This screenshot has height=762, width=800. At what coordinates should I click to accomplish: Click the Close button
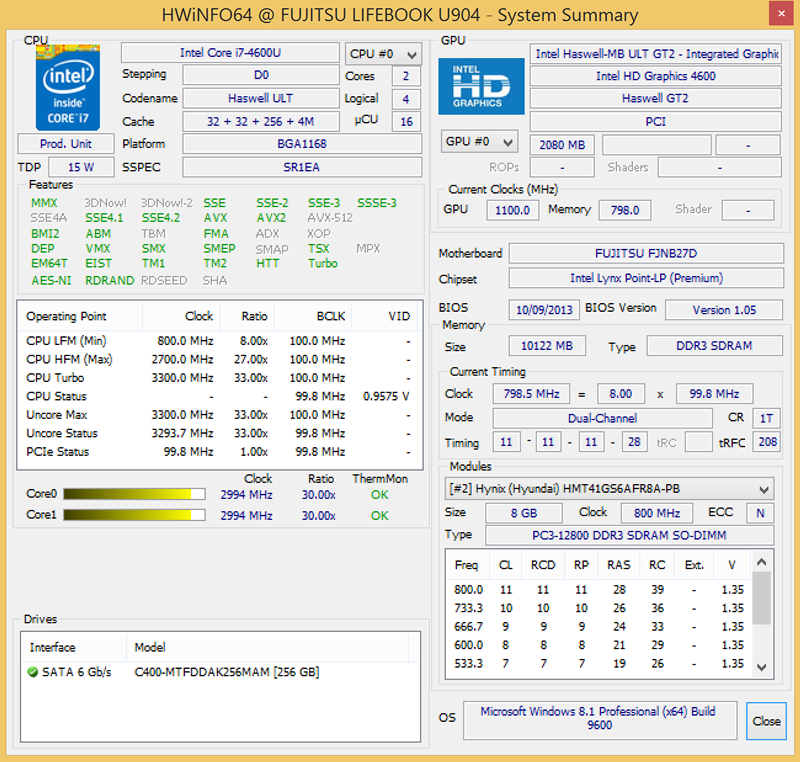(766, 721)
